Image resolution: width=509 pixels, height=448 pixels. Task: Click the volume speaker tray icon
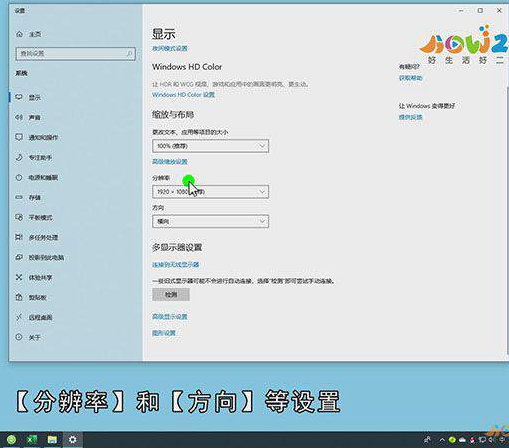tap(491, 440)
